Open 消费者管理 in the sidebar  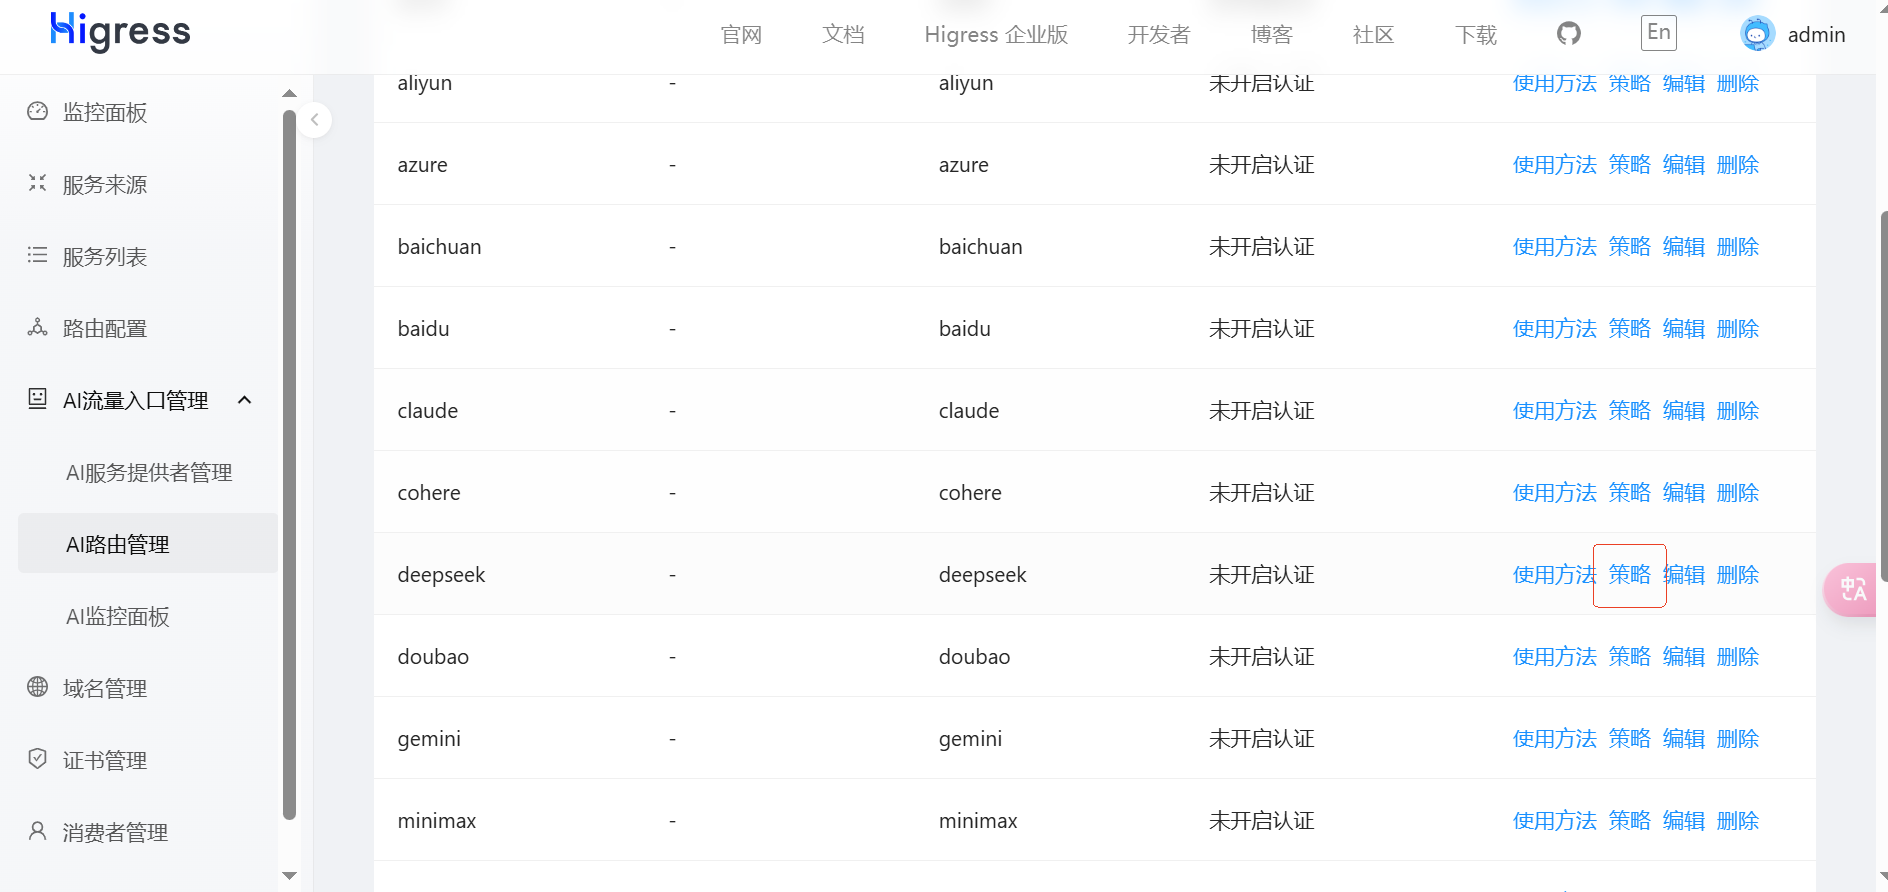coord(115,833)
